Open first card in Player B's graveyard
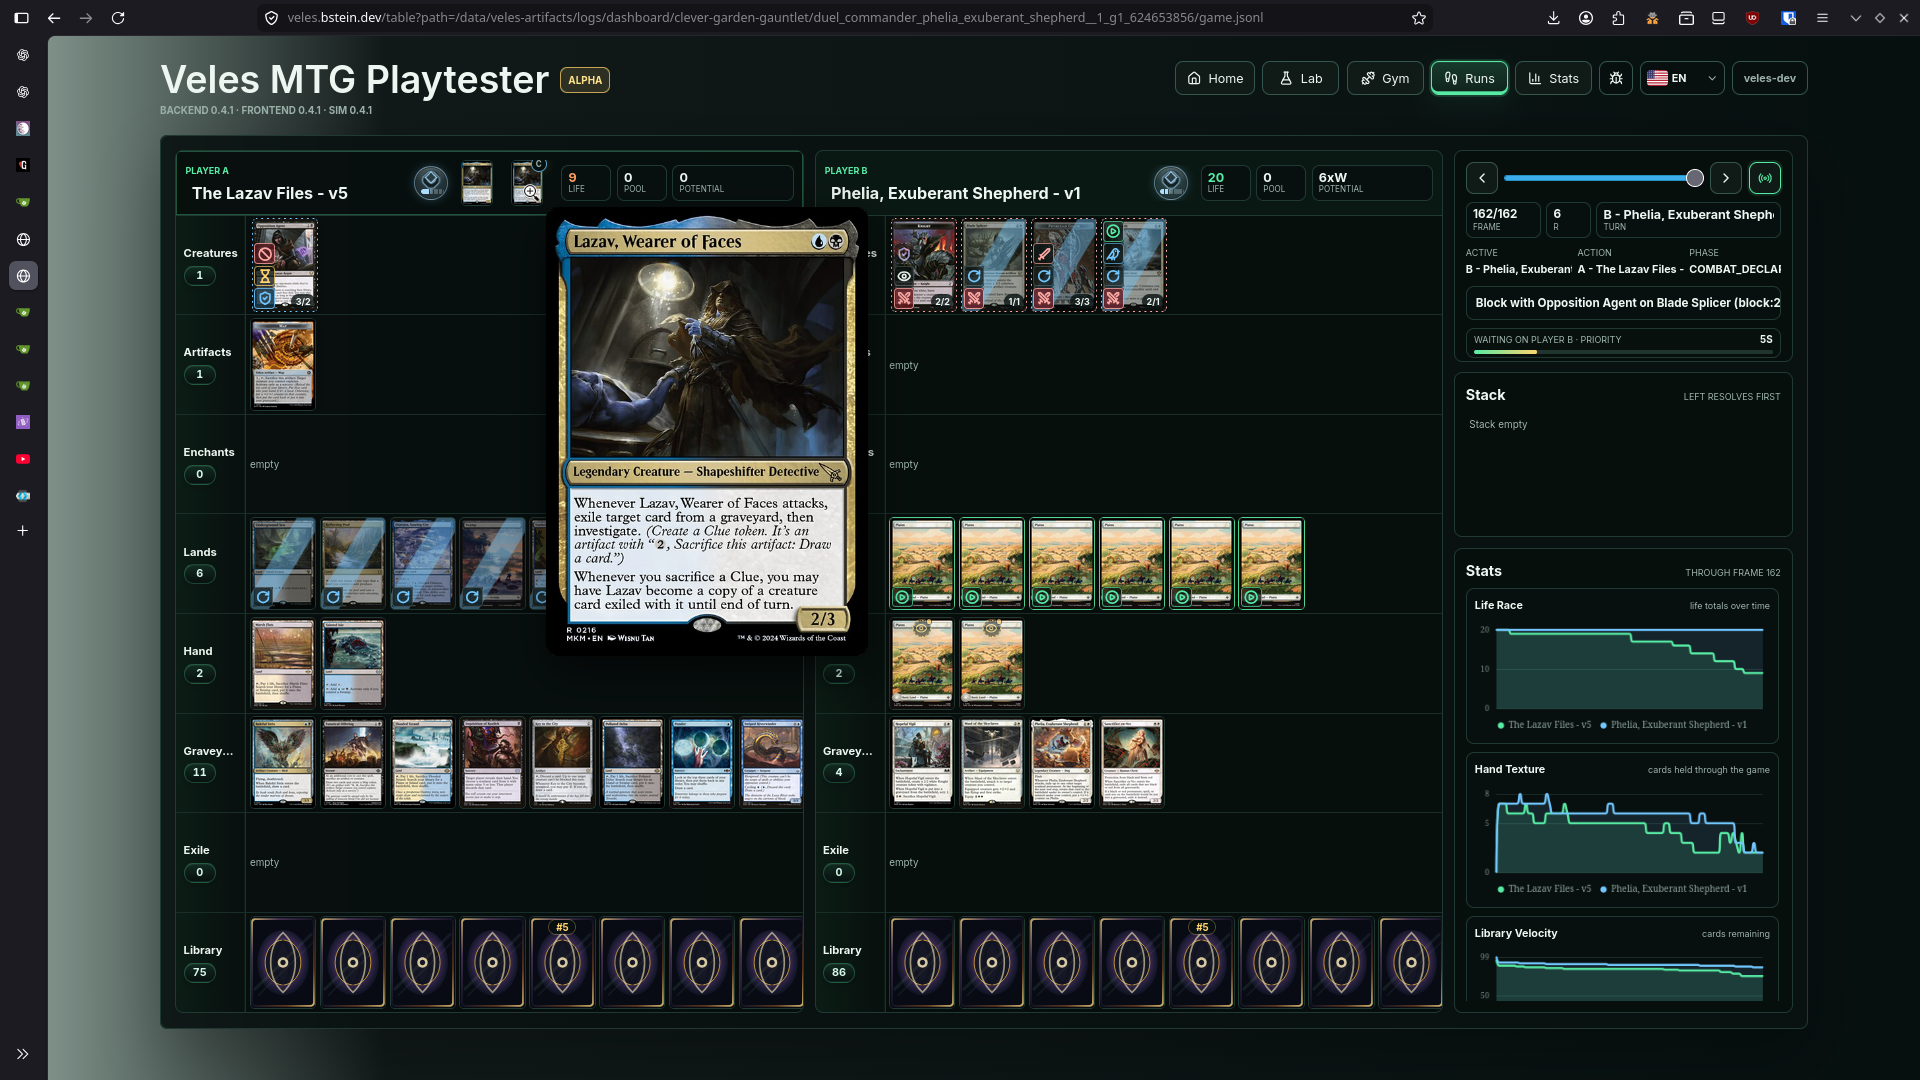This screenshot has width=1920, height=1080. pyautogui.click(x=922, y=763)
